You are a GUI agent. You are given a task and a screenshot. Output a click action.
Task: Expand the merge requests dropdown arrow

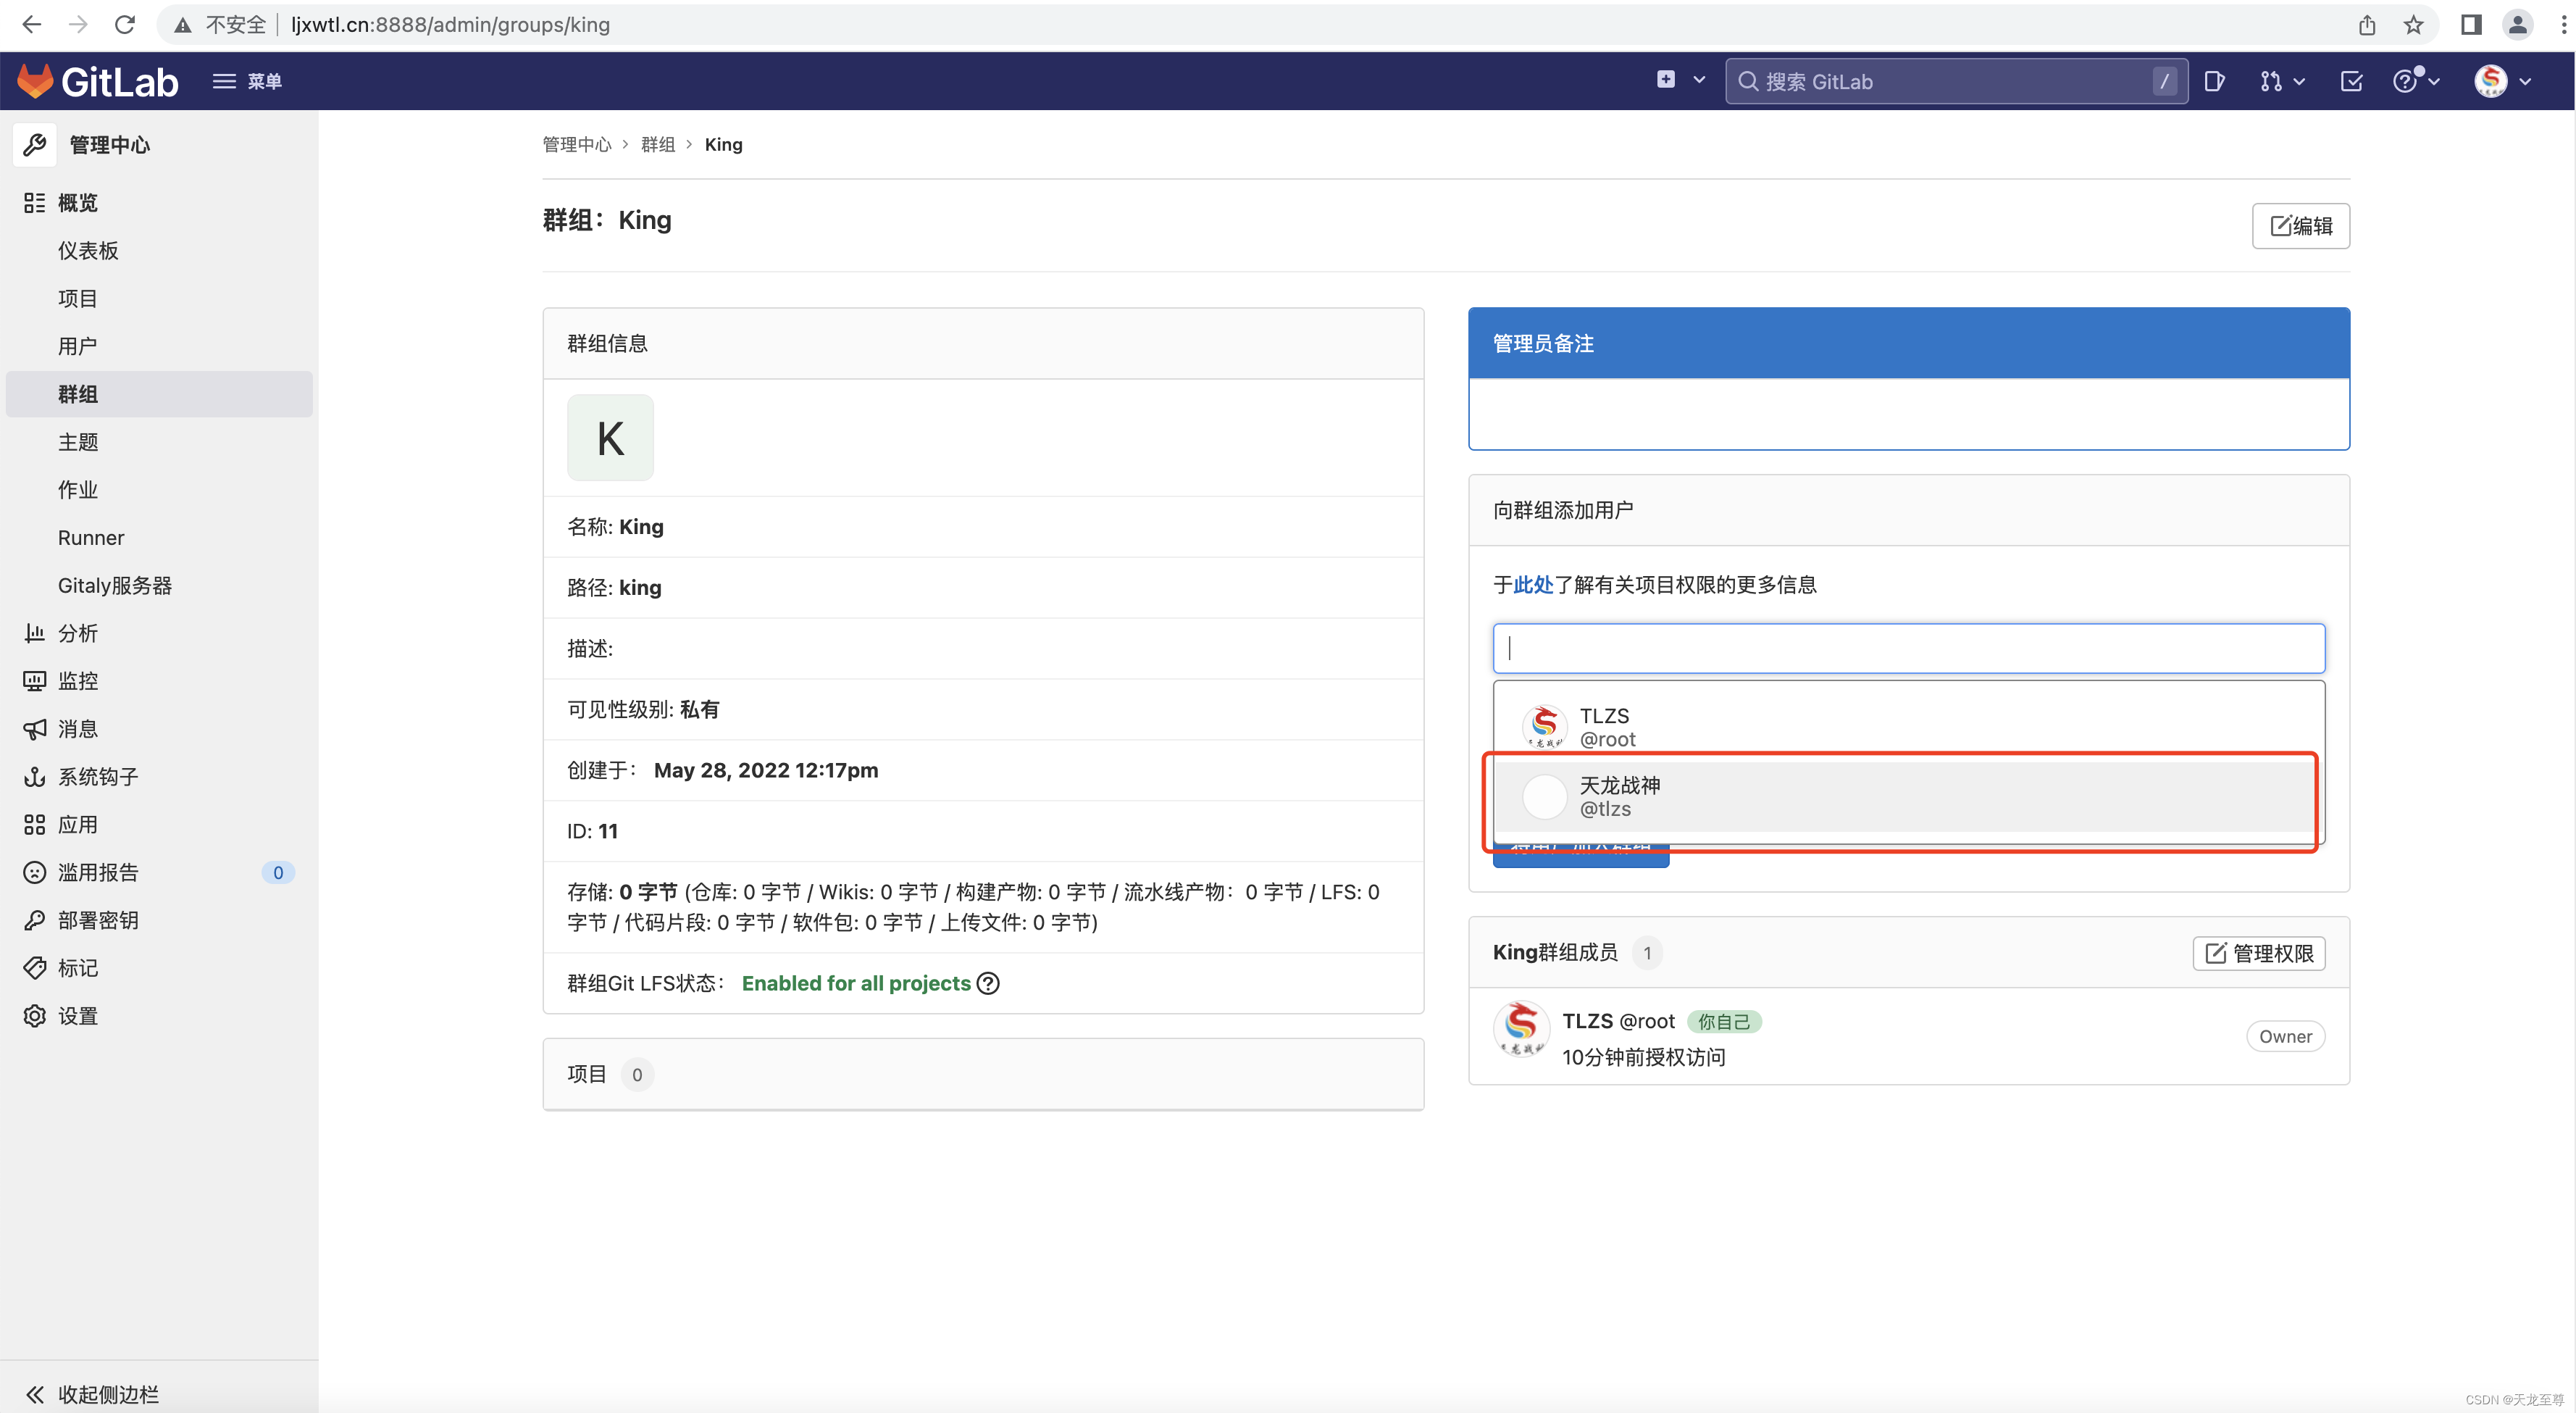[x=2299, y=81]
